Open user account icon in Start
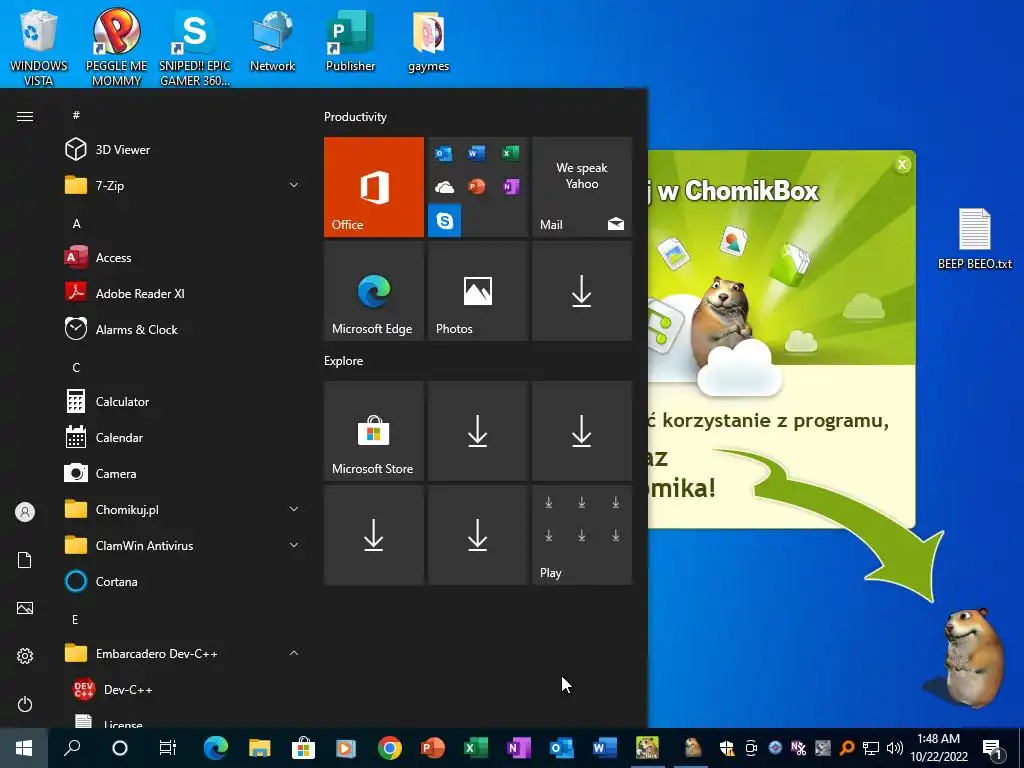This screenshot has width=1024, height=768. tap(25, 512)
